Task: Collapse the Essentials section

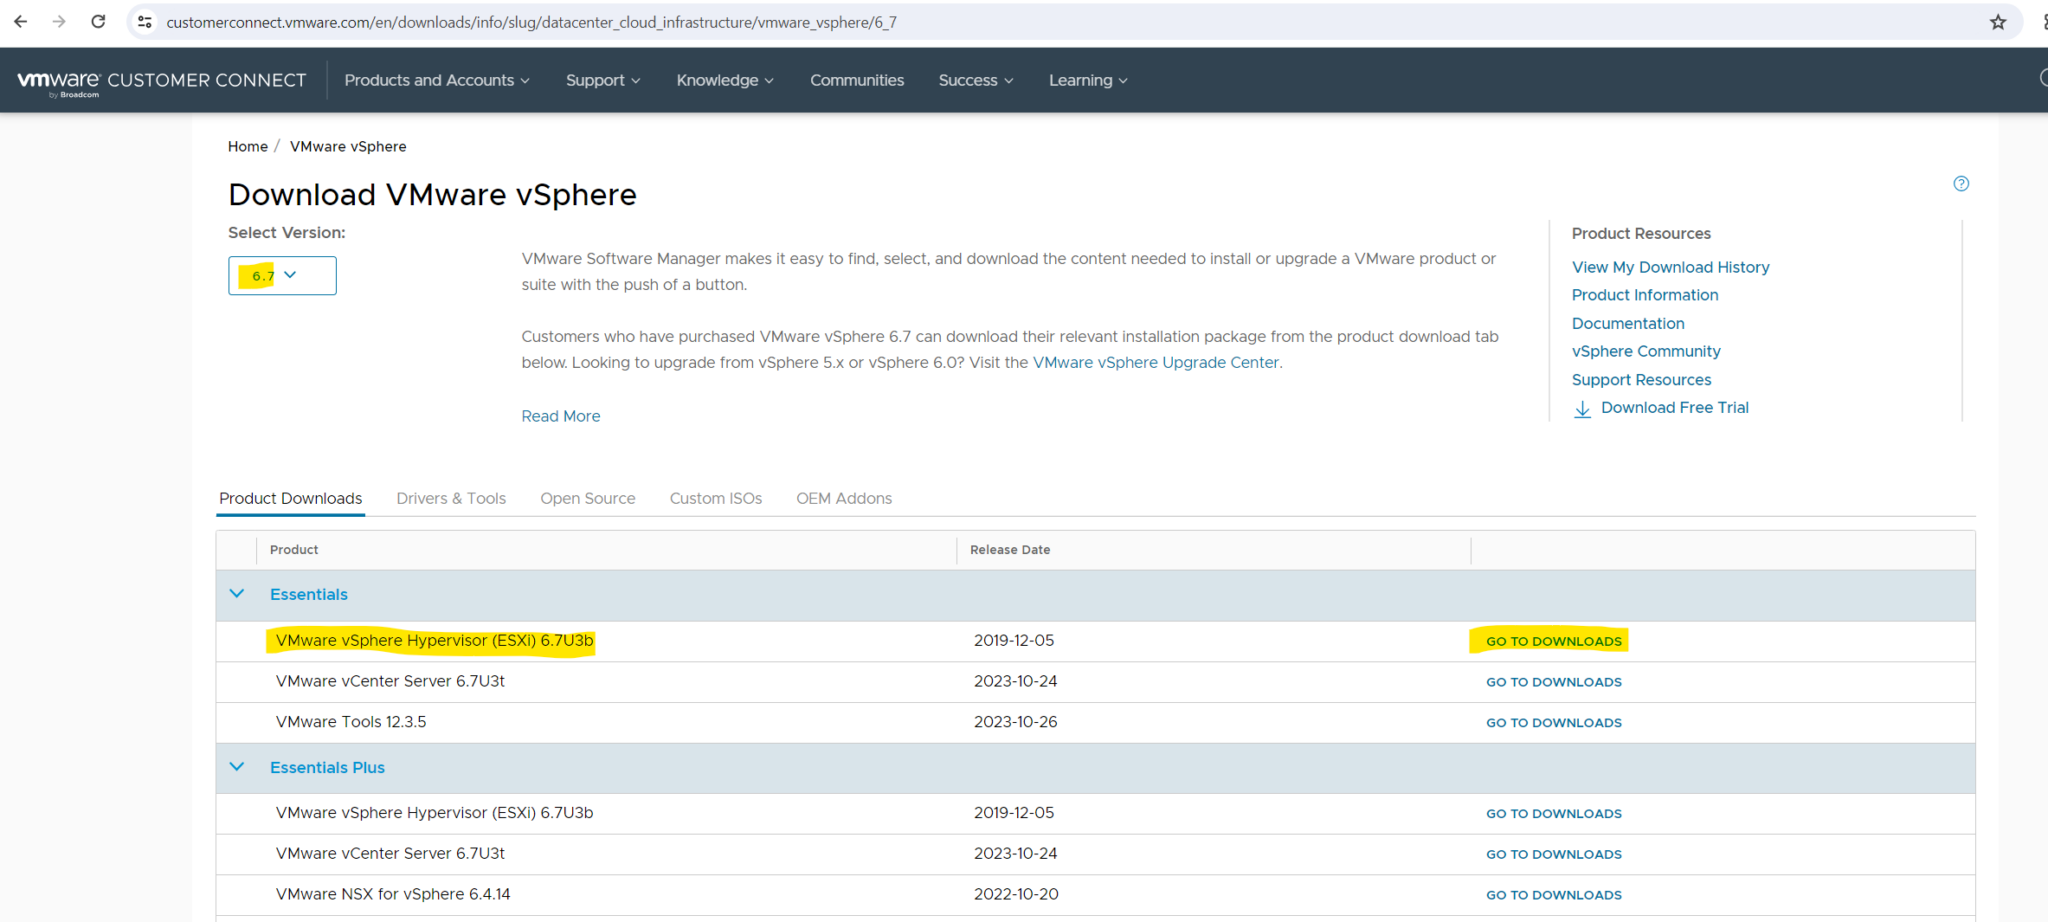Action: [237, 593]
